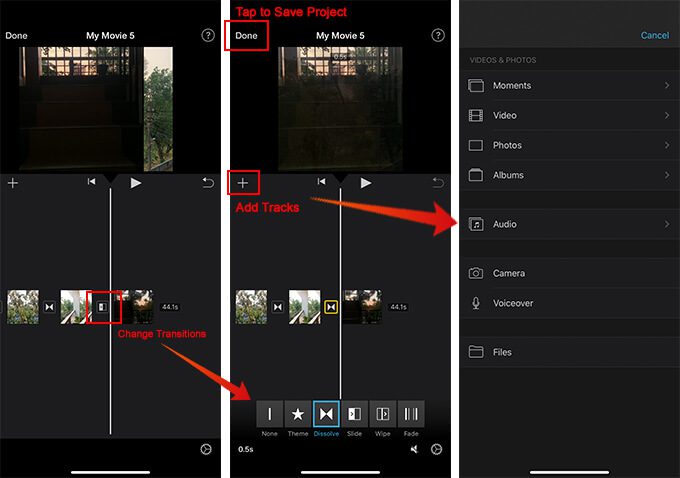Undo last action in the left screen
The width and height of the screenshot is (680, 478).
tap(208, 183)
